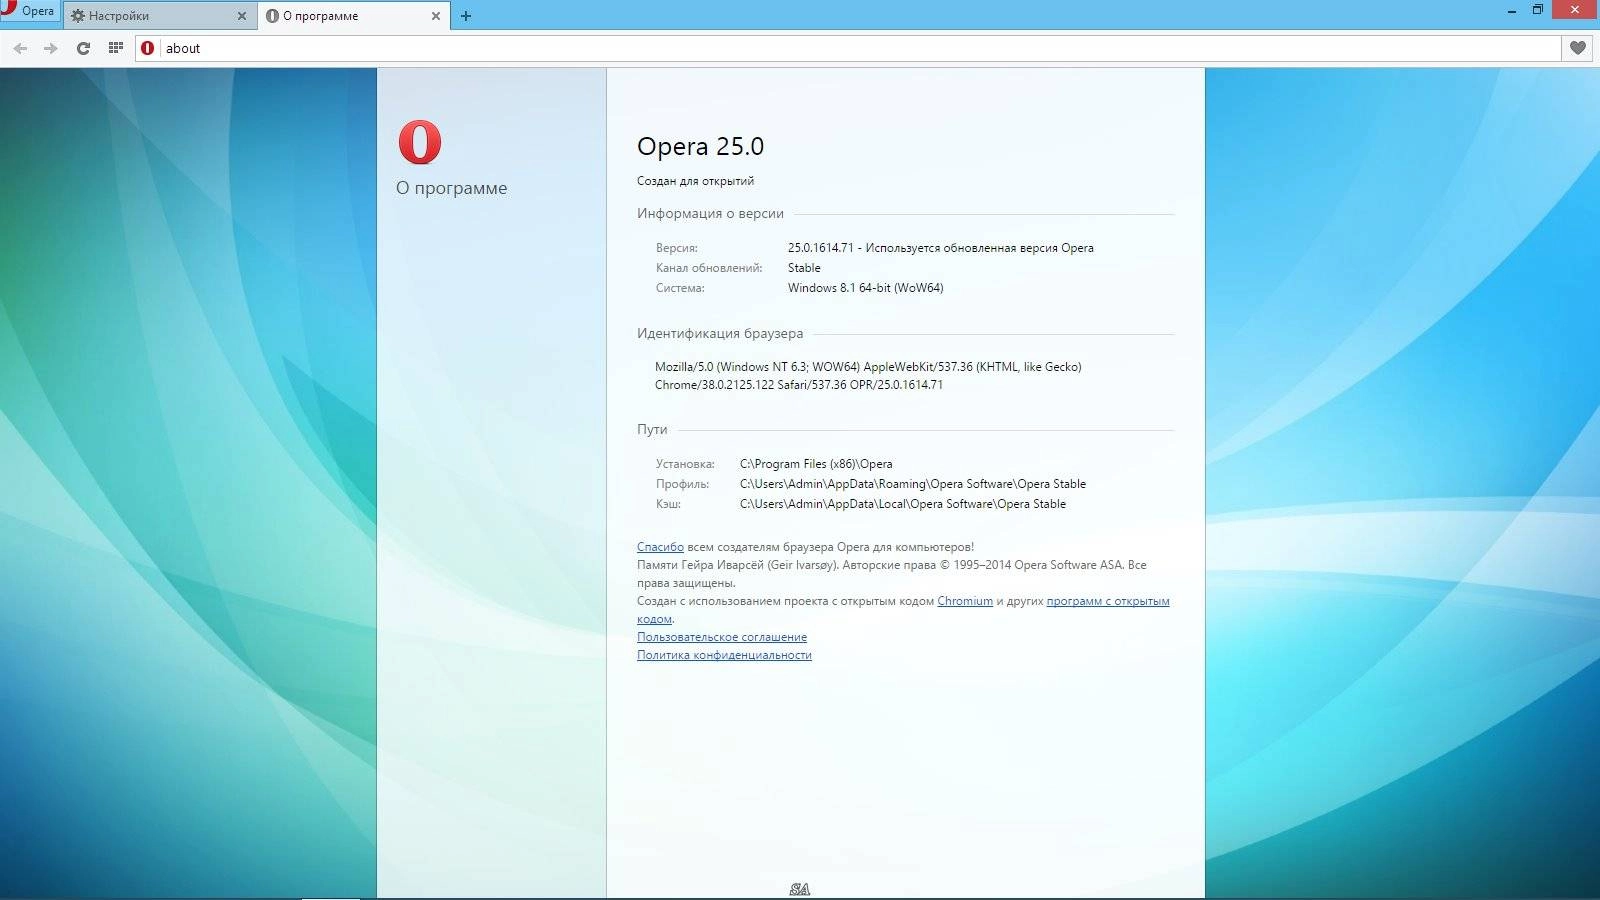This screenshot has width=1600, height=900.
Task: Click the О программе sidebar heading
Action: (451, 188)
